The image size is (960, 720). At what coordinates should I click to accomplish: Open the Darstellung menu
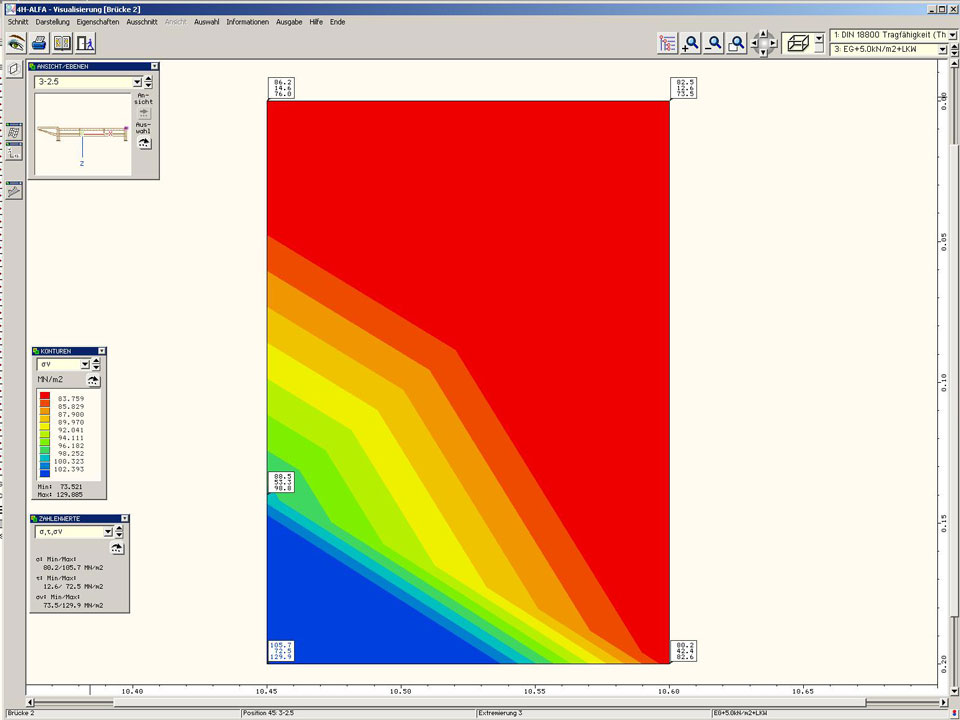point(52,21)
